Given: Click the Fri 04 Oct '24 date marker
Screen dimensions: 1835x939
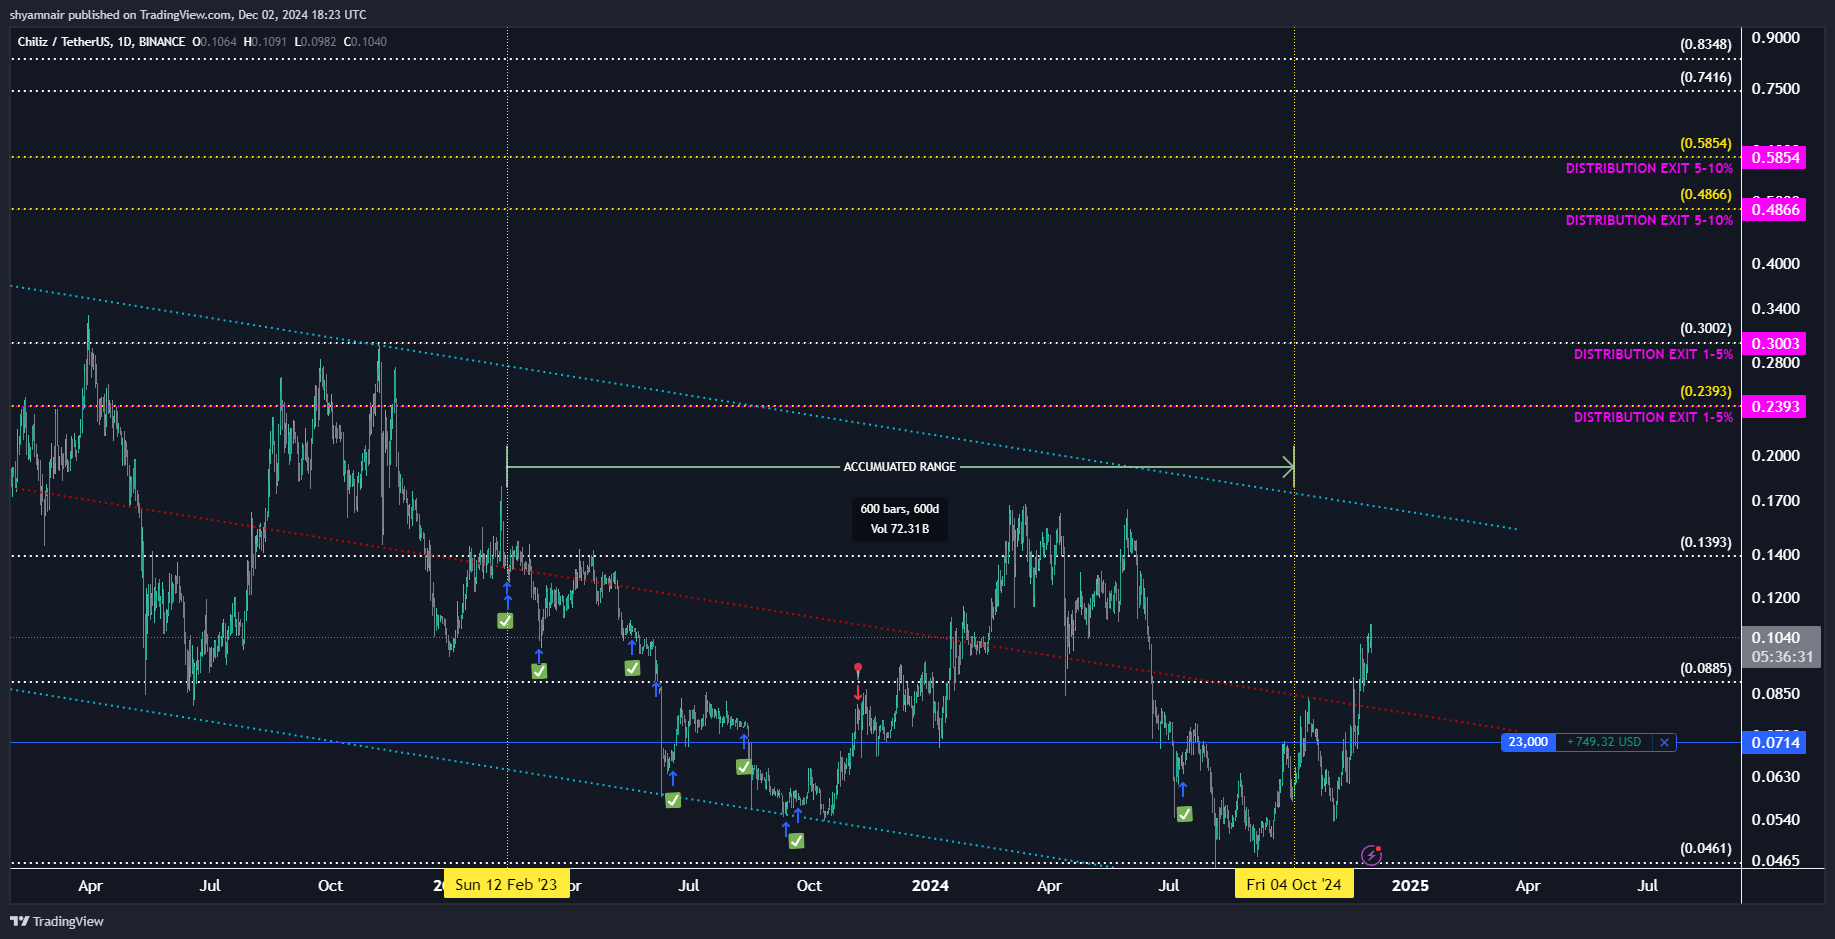Looking at the screenshot, I should coord(1294,885).
